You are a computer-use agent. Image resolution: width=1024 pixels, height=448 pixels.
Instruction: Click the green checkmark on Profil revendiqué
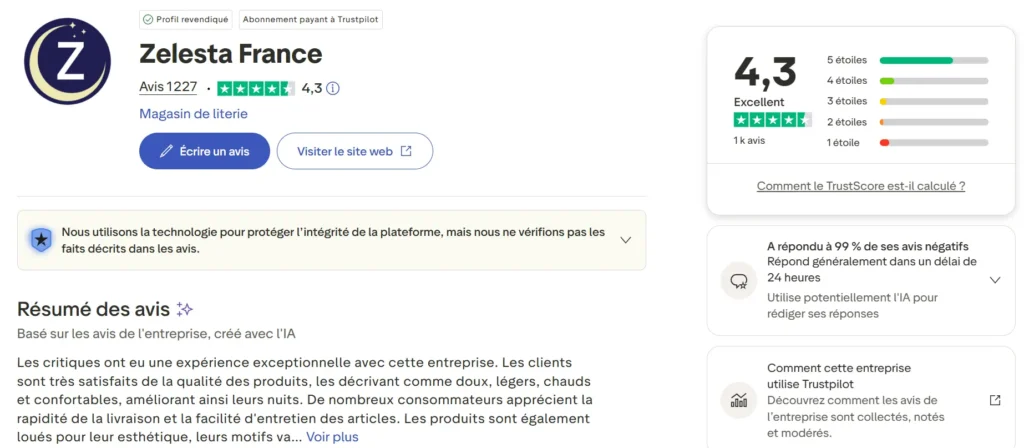tap(148, 20)
